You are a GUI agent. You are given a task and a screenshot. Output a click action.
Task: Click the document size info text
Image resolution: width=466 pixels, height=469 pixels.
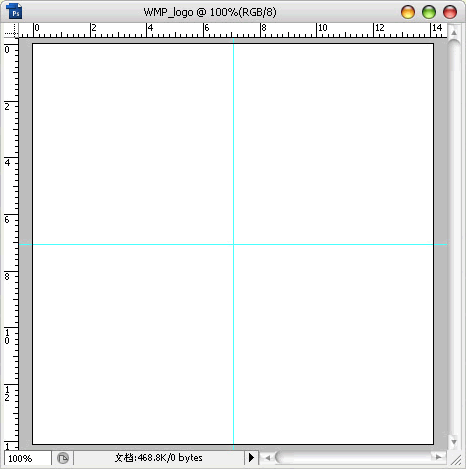(159, 458)
